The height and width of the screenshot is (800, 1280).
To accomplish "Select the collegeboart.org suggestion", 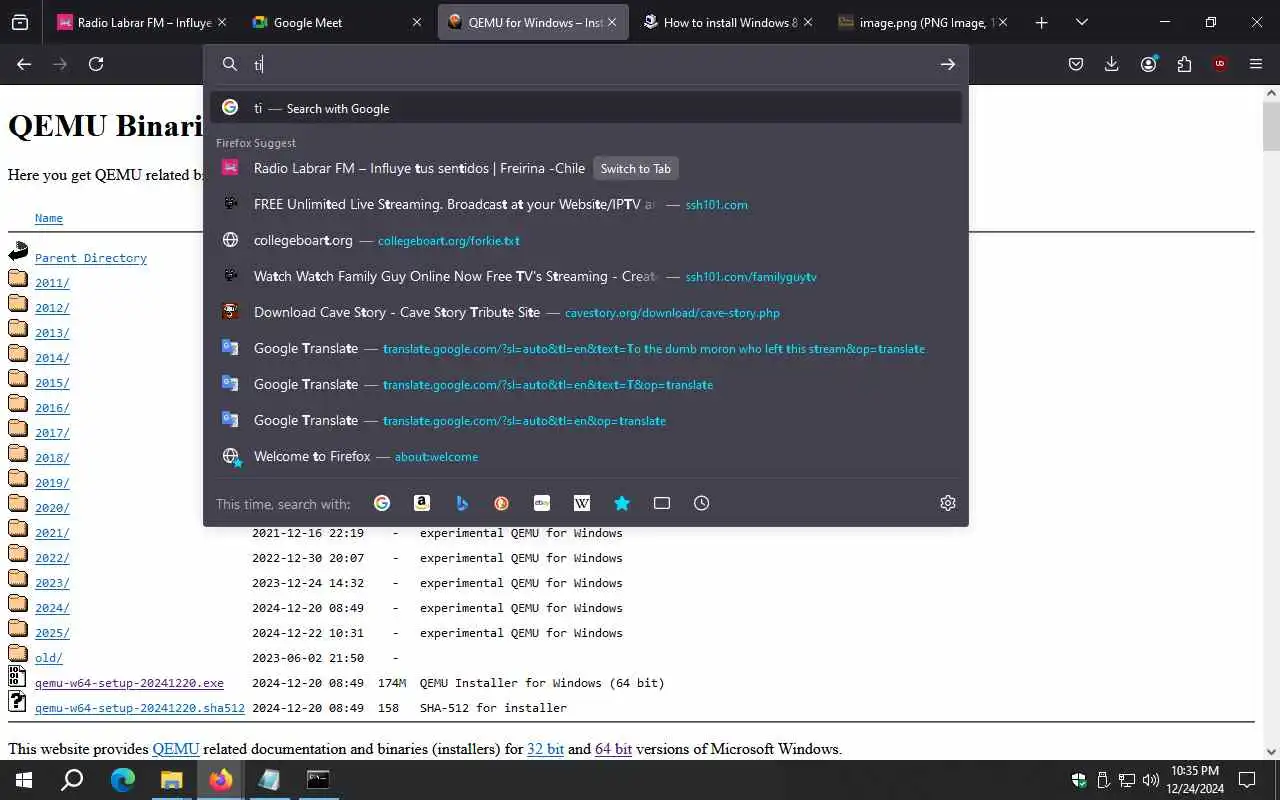I will point(586,240).
